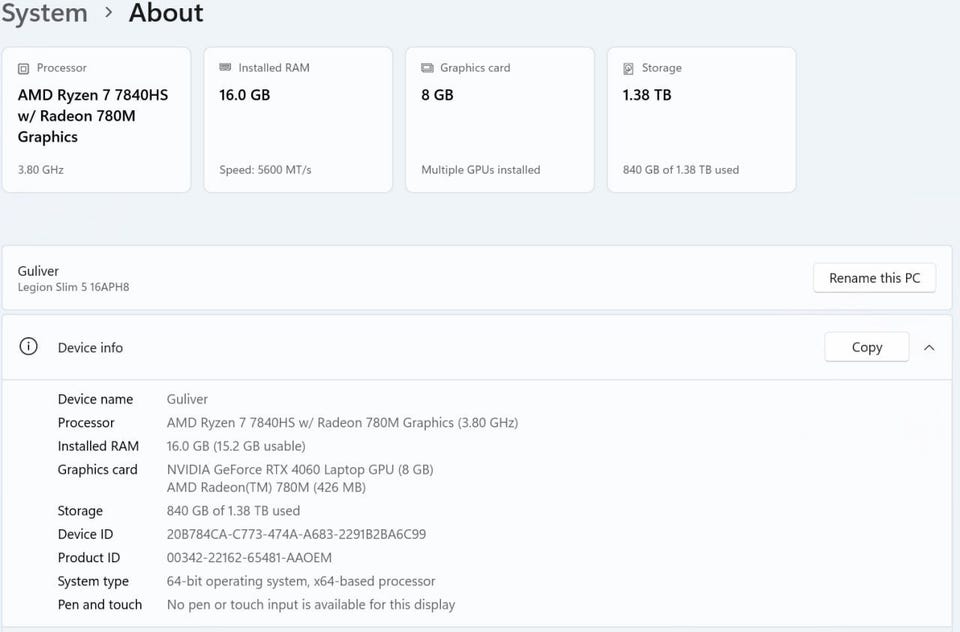Collapse the Device info section chevron
Viewport: 960px width, 632px height.
coord(929,347)
